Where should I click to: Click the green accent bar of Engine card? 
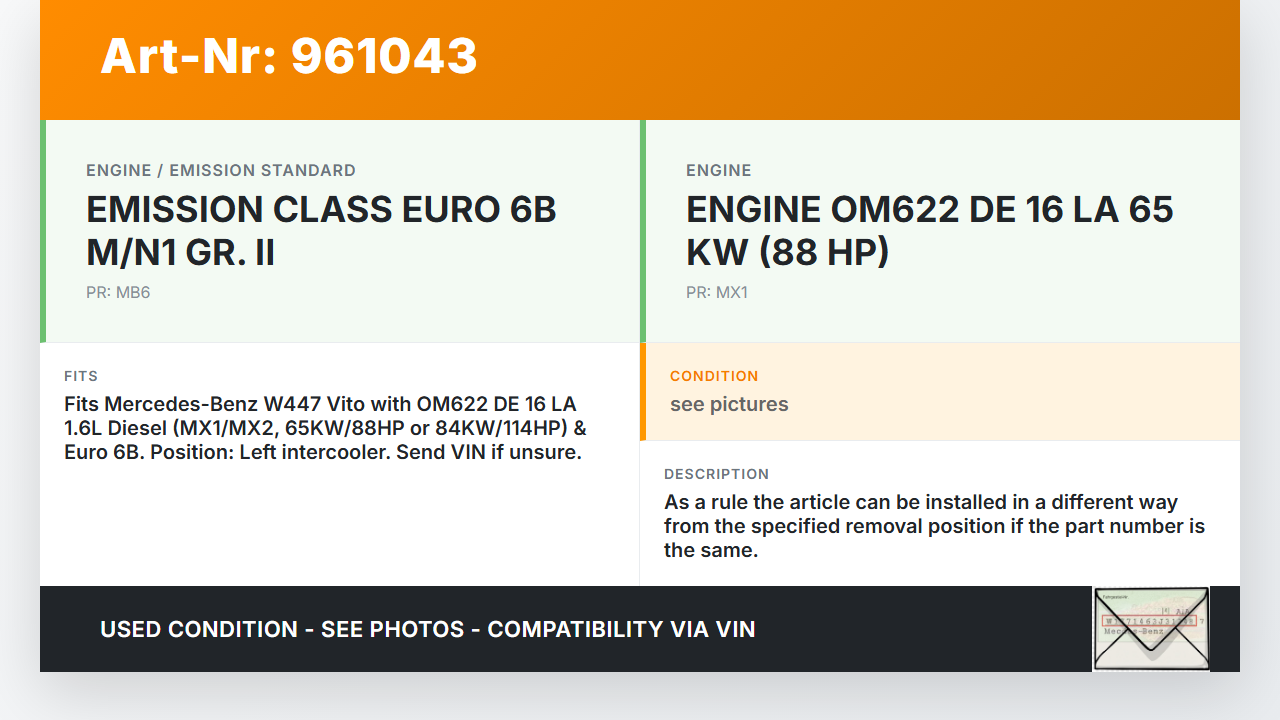coord(643,231)
